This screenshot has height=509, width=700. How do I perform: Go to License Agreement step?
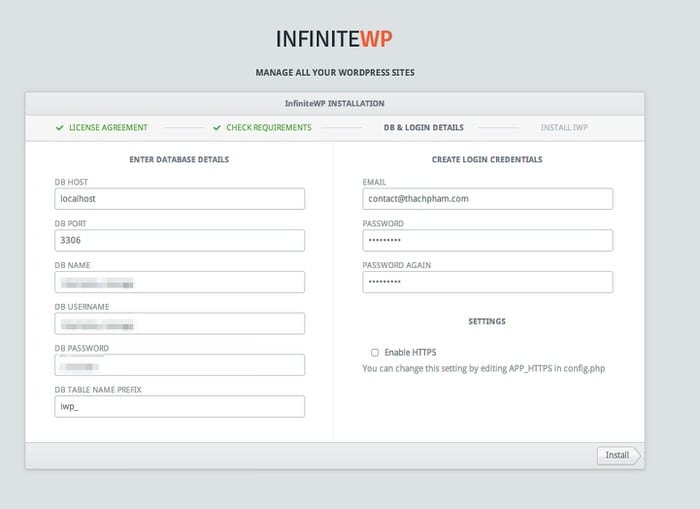pos(108,128)
